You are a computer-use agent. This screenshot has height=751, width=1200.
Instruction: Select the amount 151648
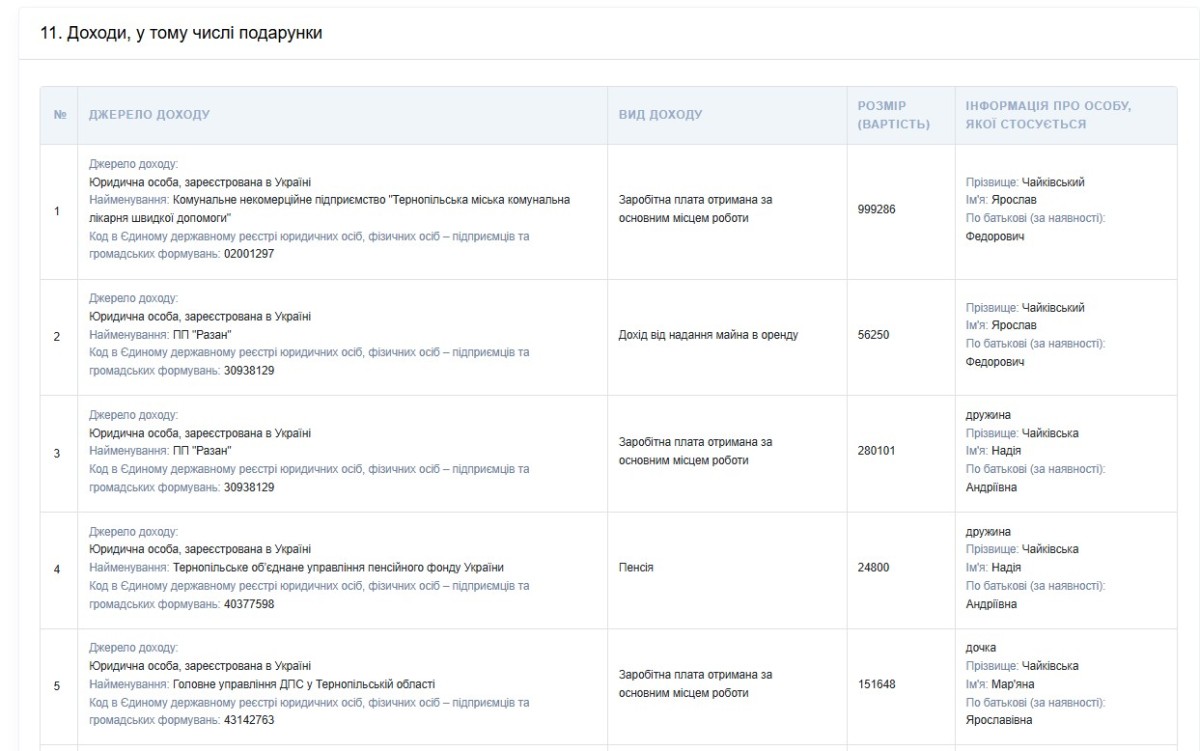(877, 684)
